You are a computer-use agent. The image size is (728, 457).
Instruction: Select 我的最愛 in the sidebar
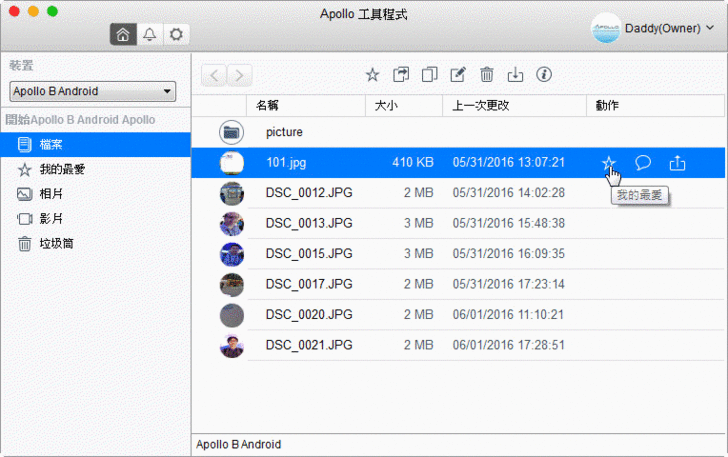coord(61,169)
